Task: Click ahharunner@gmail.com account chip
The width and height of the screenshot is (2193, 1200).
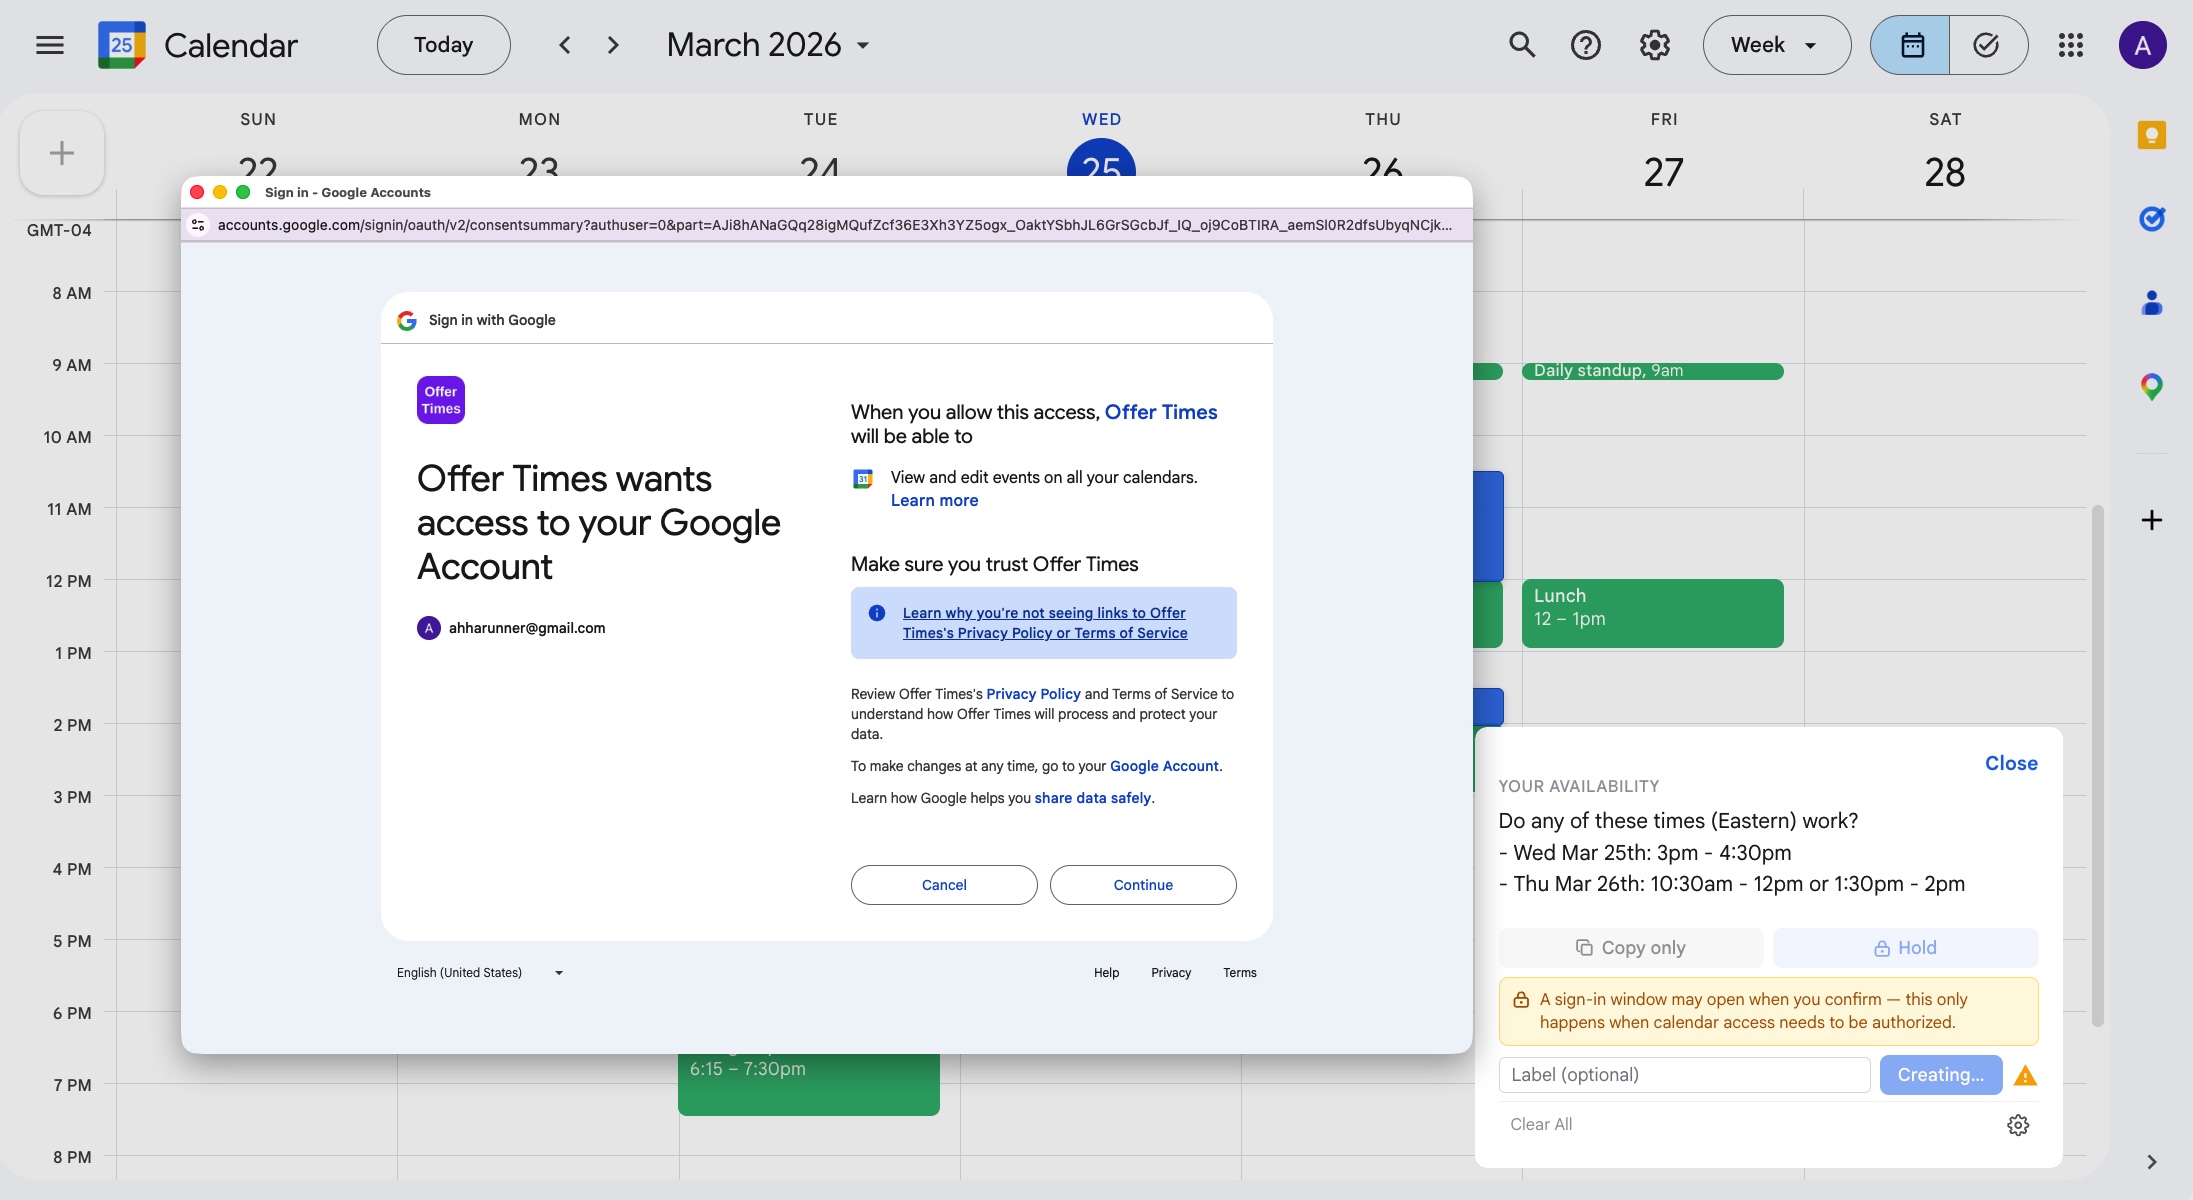Action: click(511, 628)
